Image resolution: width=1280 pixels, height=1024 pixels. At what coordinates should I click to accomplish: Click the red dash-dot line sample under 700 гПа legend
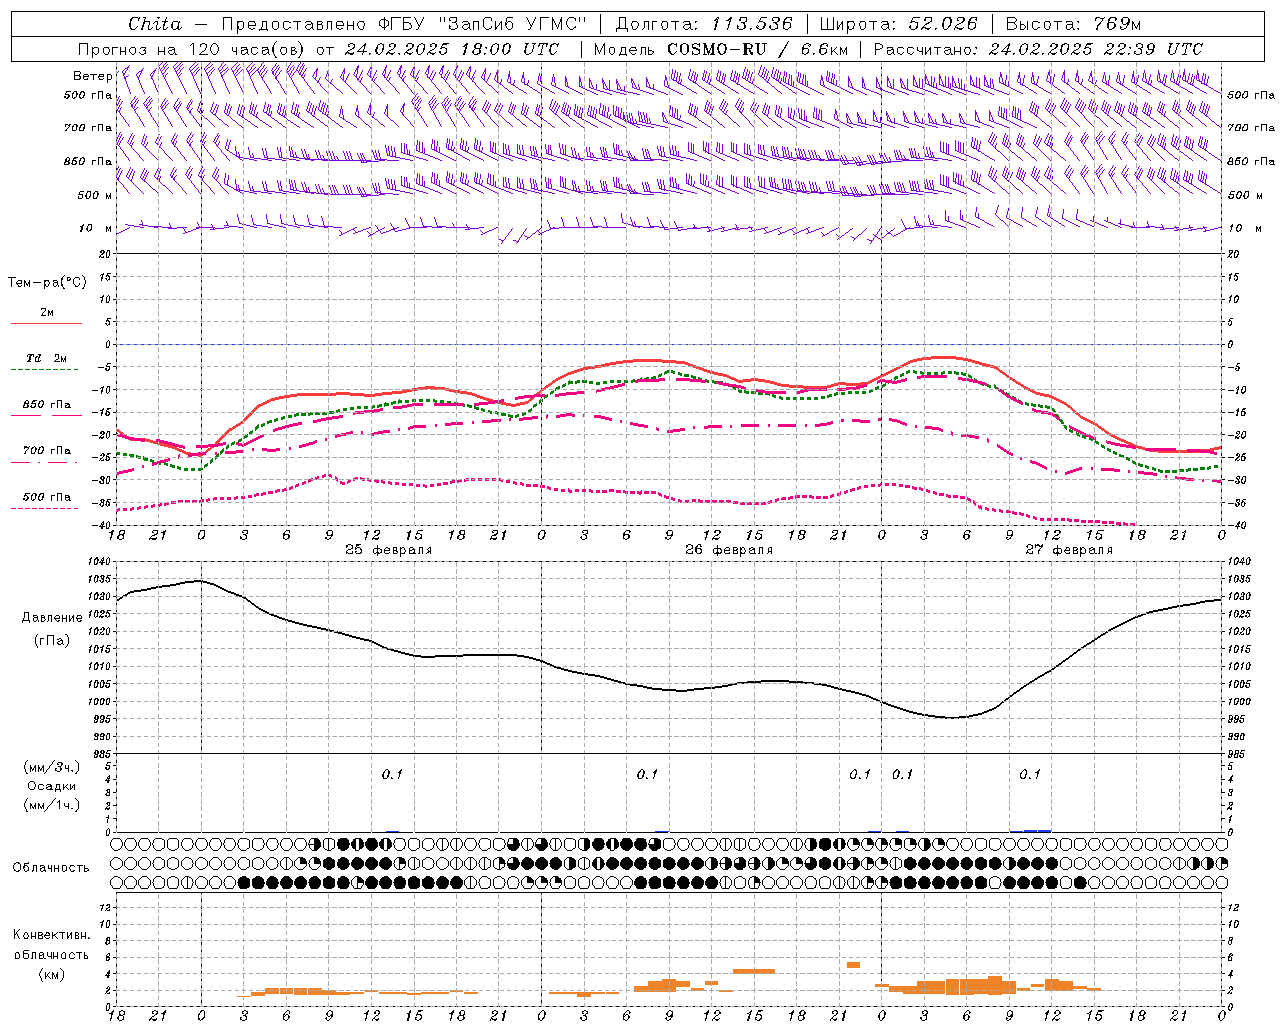pyautogui.click(x=44, y=462)
